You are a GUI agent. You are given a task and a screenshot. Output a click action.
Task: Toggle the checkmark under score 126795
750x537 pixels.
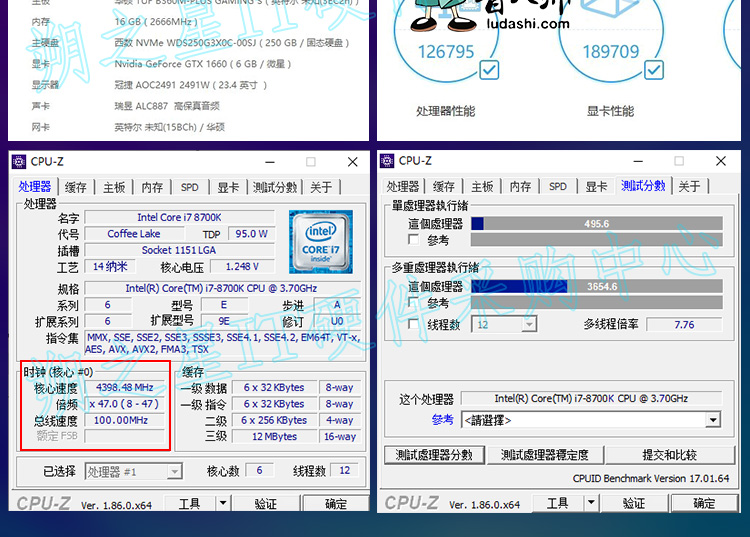(489, 70)
